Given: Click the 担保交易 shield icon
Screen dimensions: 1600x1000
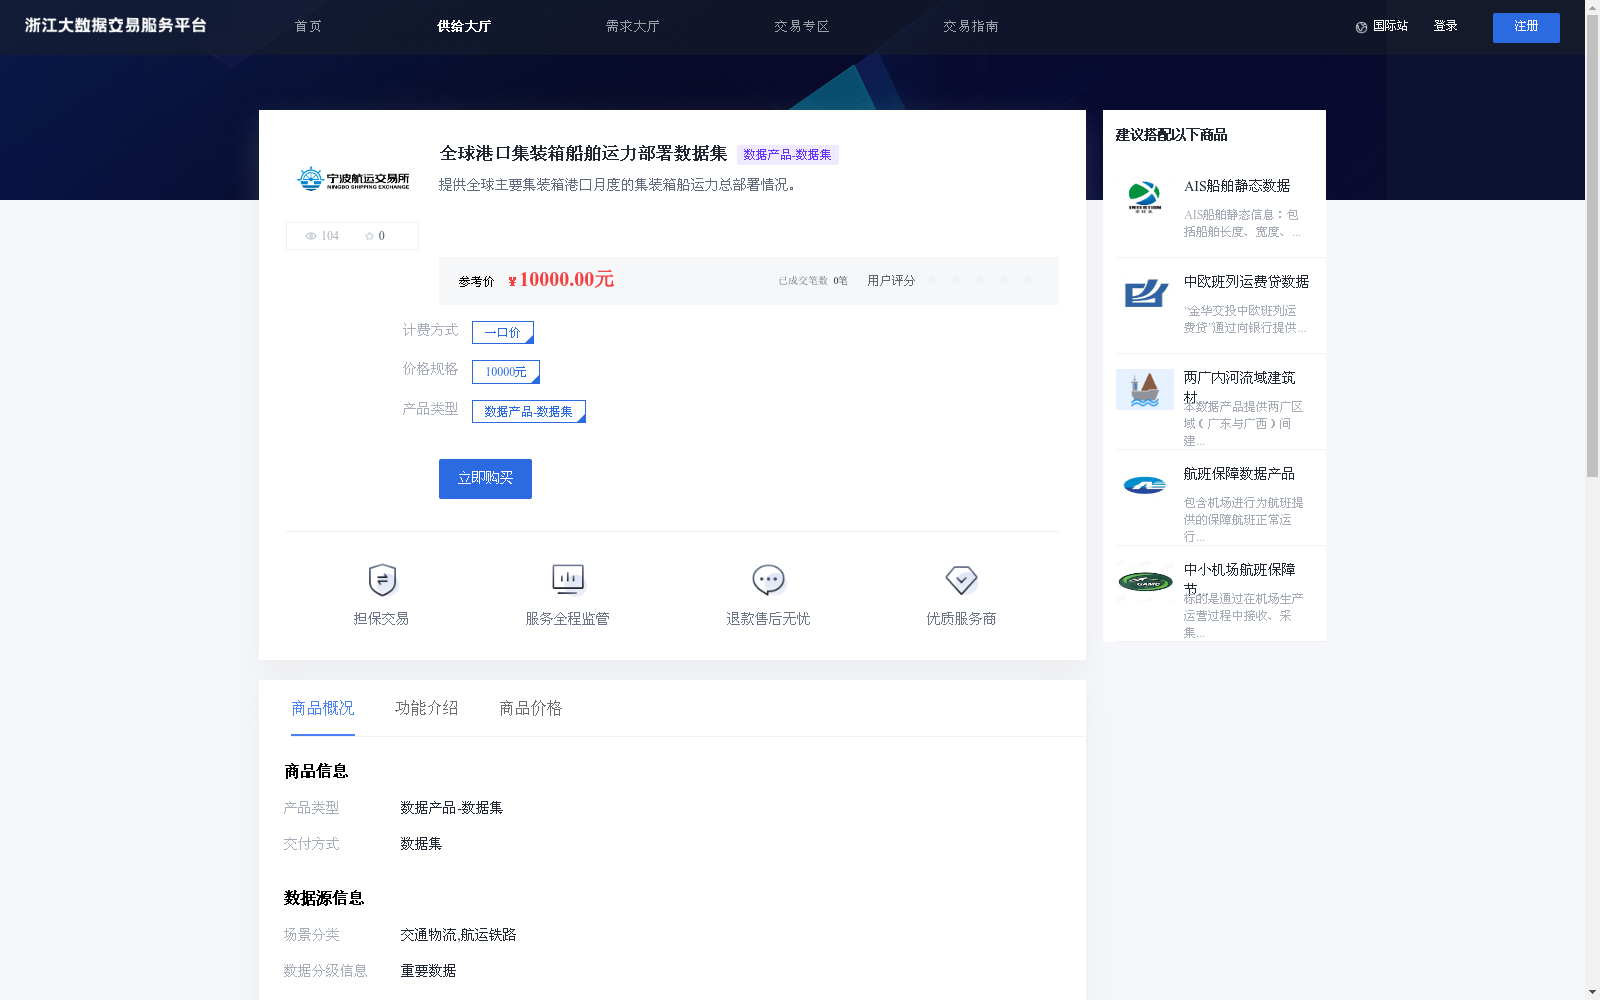Looking at the screenshot, I should coord(382,580).
